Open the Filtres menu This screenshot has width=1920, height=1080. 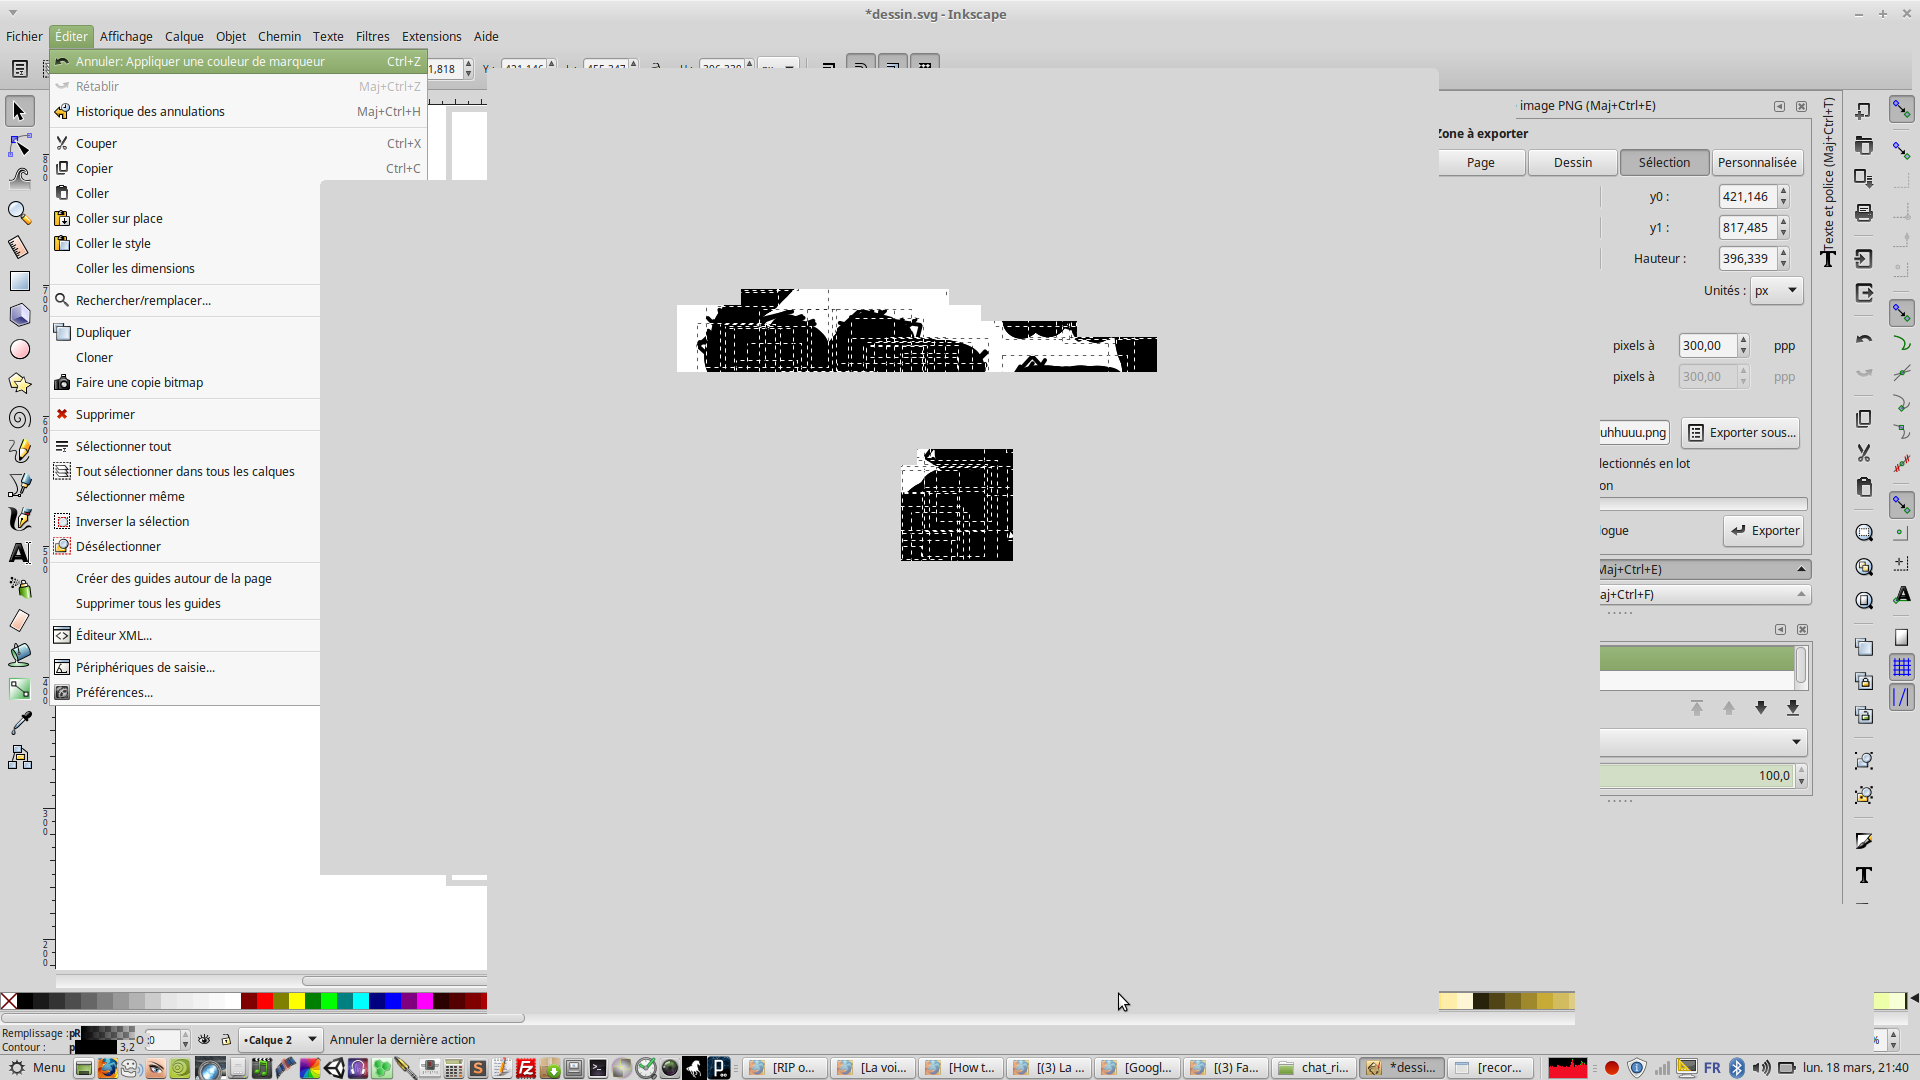372,36
